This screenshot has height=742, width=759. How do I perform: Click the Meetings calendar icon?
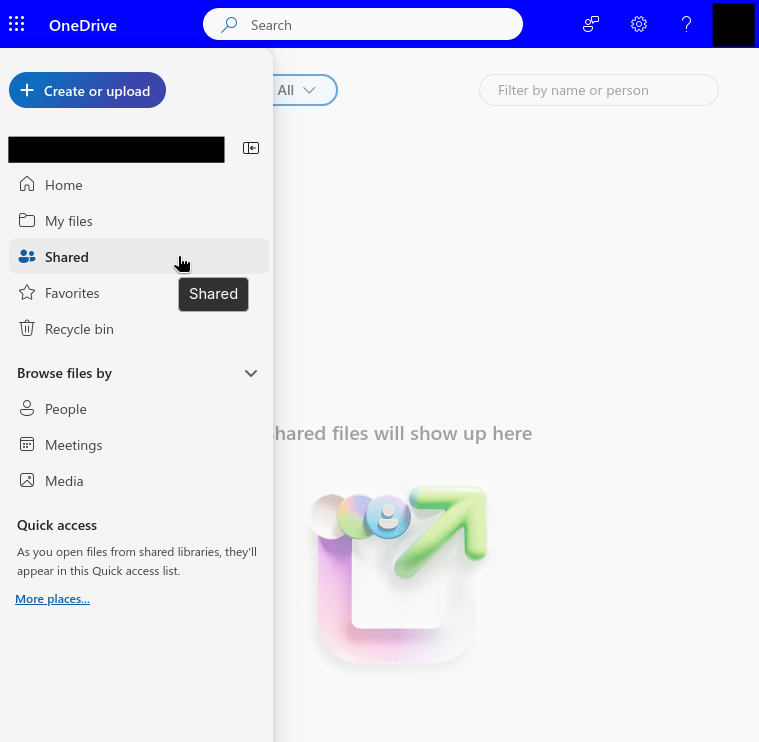pyautogui.click(x=27, y=444)
